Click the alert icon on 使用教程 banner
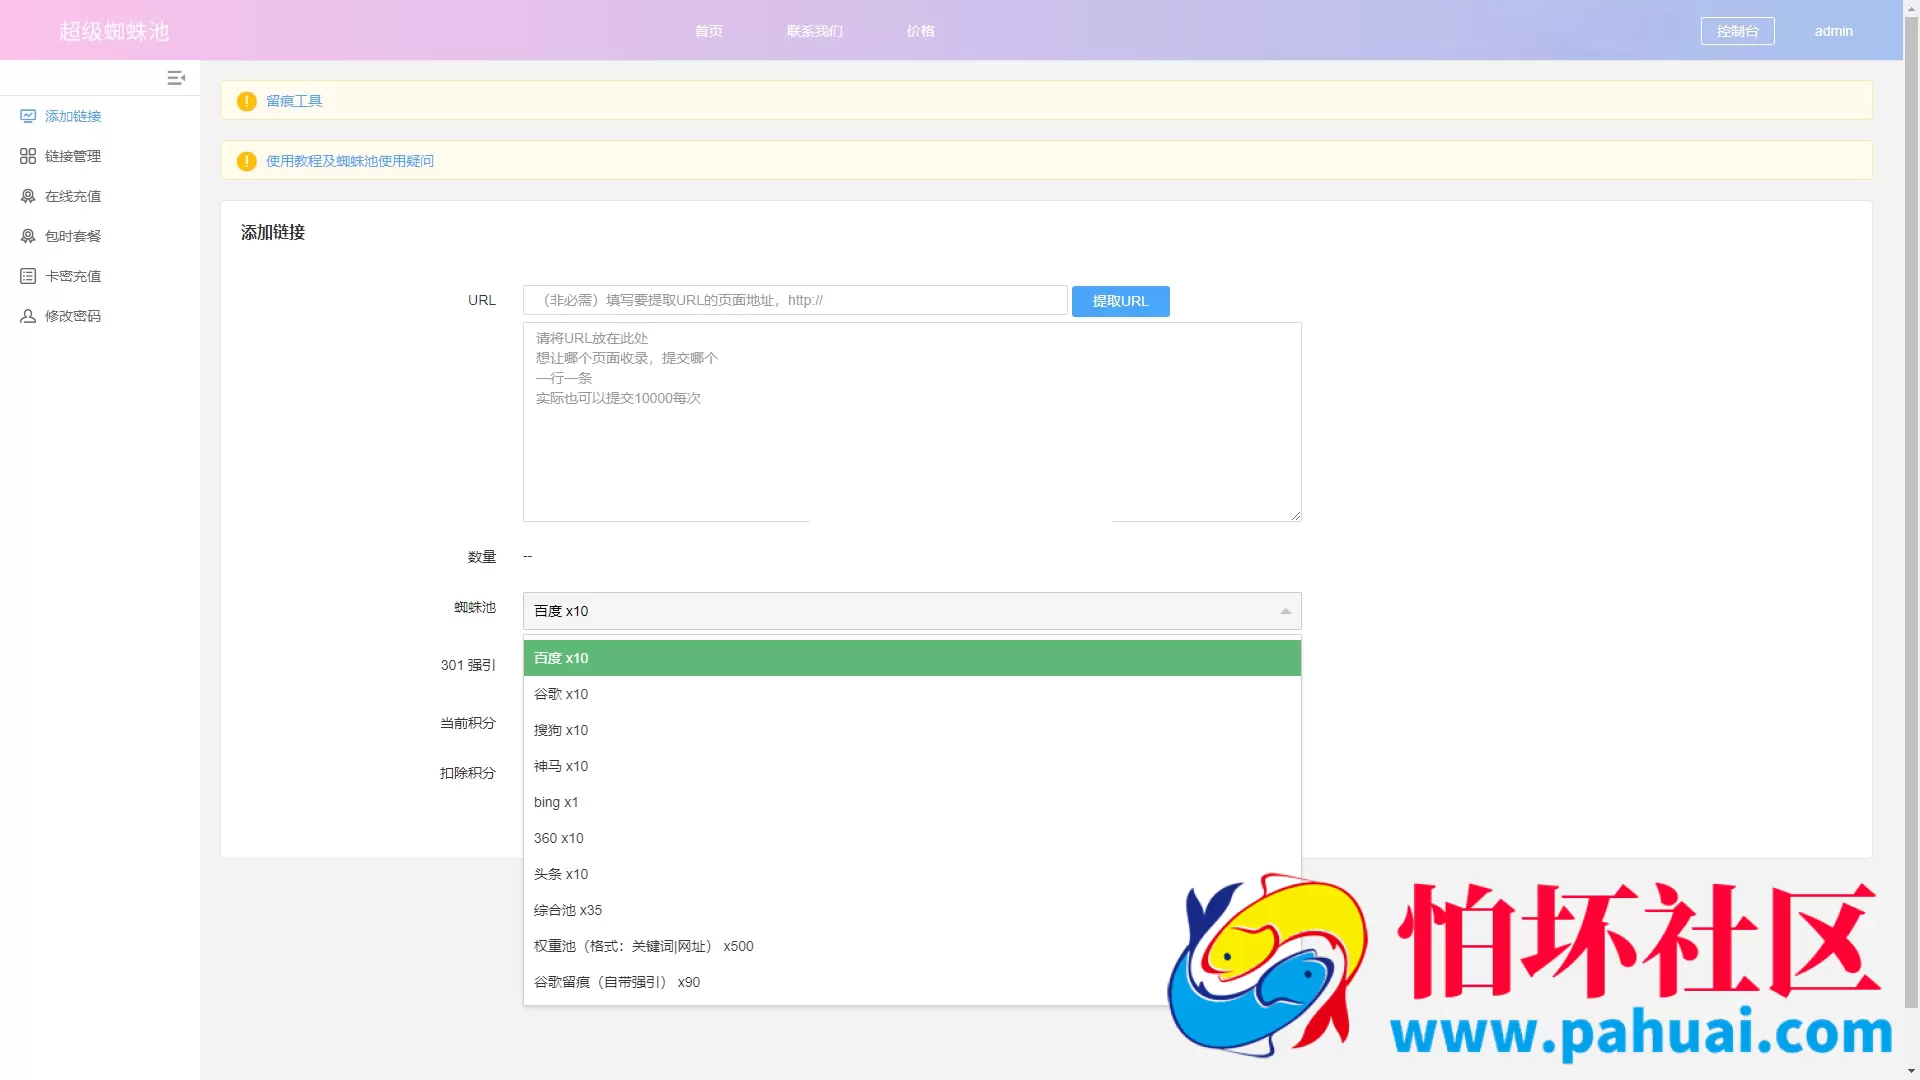This screenshot has width=1920, height=1080. [x=246, y=160]
